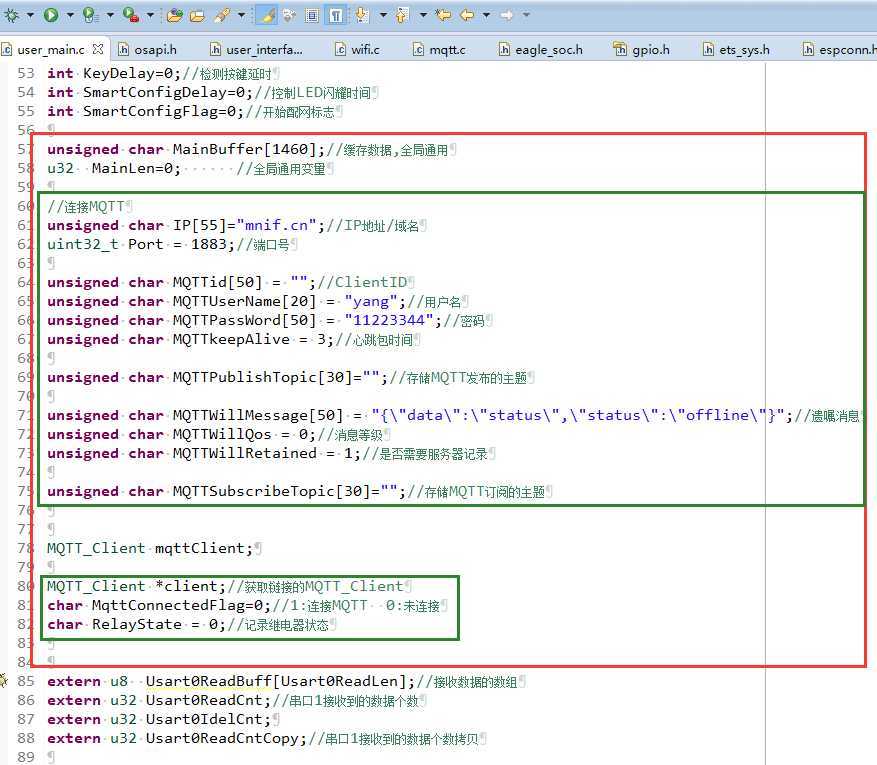Click "Usart0ReadBuff[Usart0ReadLen];" on line 85

point(281,682)
